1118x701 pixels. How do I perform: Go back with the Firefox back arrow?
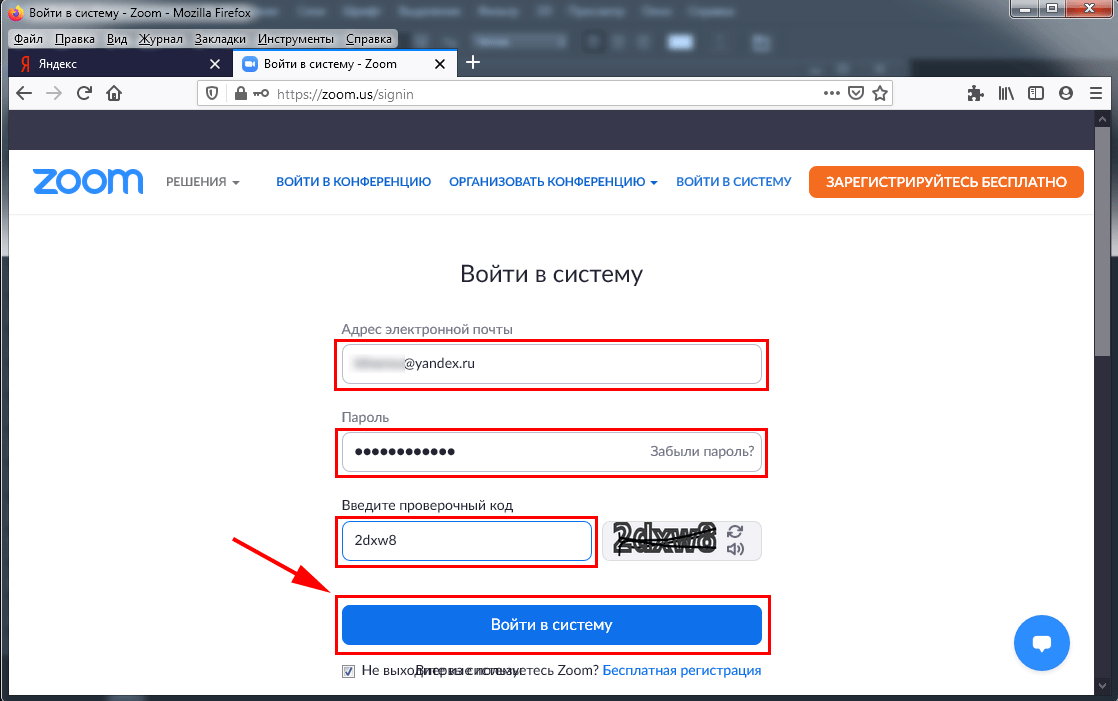click(24, 93)
